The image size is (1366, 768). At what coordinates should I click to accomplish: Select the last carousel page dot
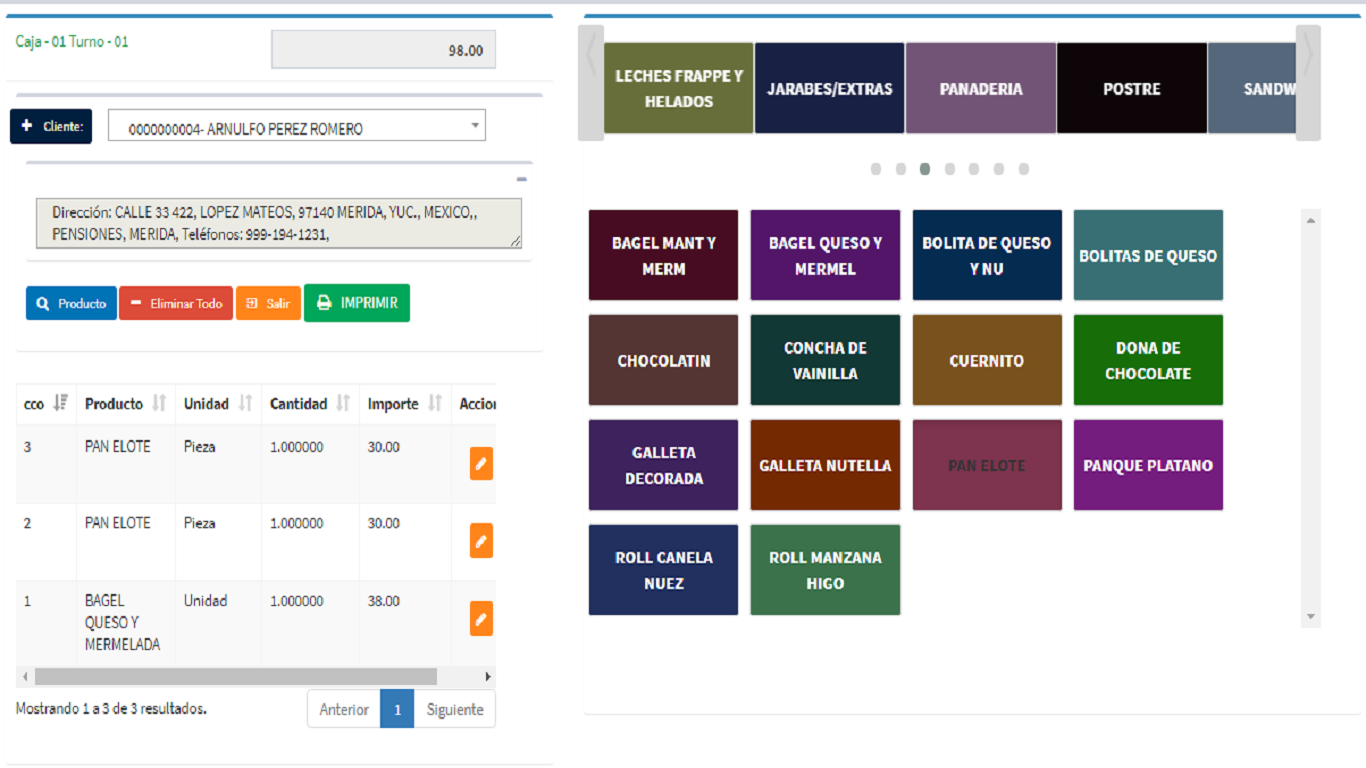(1023, 169)
